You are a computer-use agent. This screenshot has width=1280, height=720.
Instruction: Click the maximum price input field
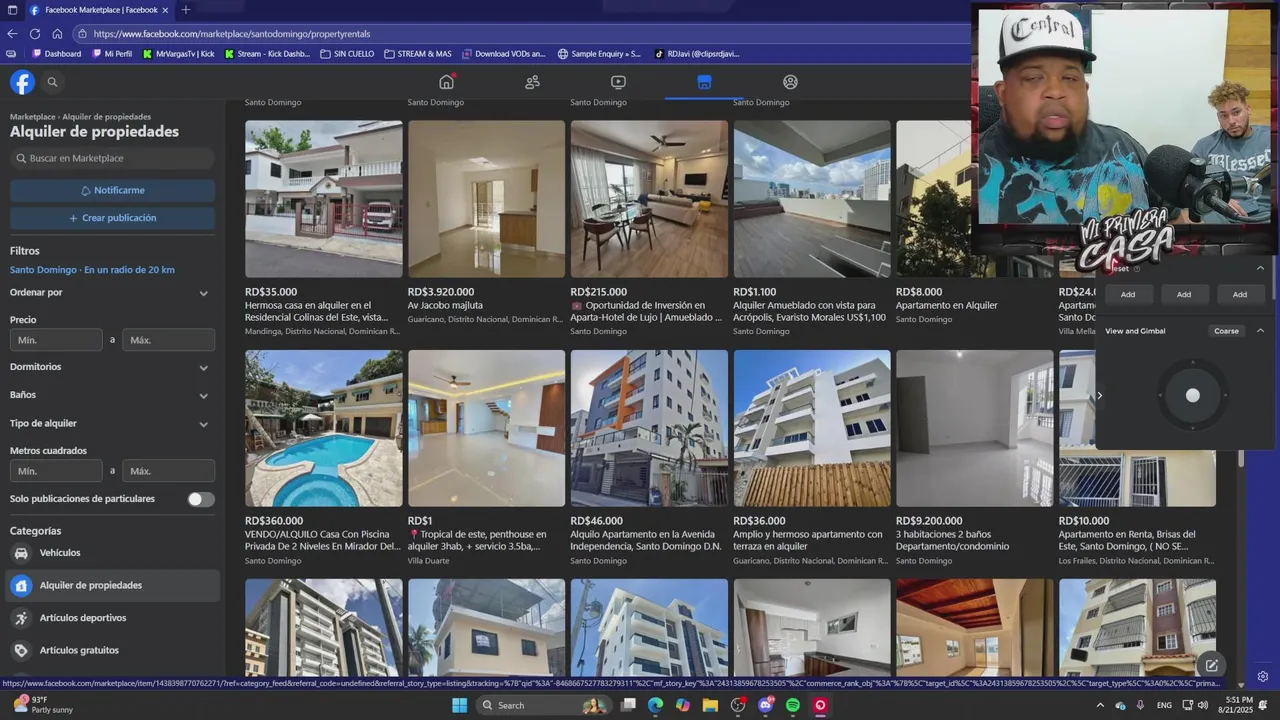point(169,340)
